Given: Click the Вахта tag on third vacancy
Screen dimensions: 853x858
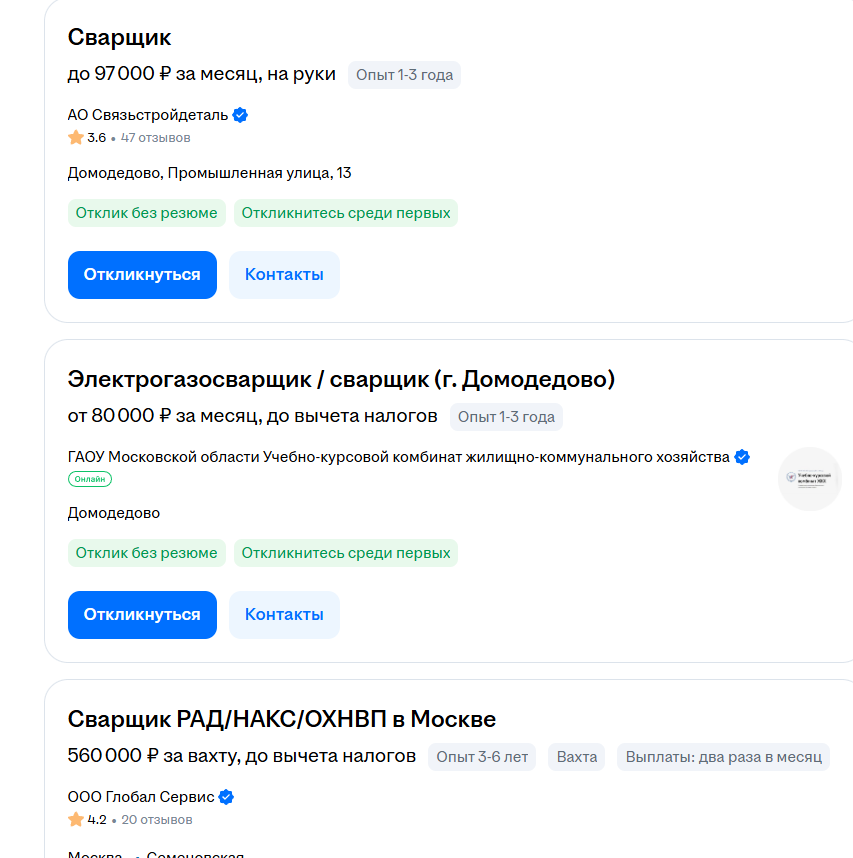Looking at the screenshot, I should point(576,757).
